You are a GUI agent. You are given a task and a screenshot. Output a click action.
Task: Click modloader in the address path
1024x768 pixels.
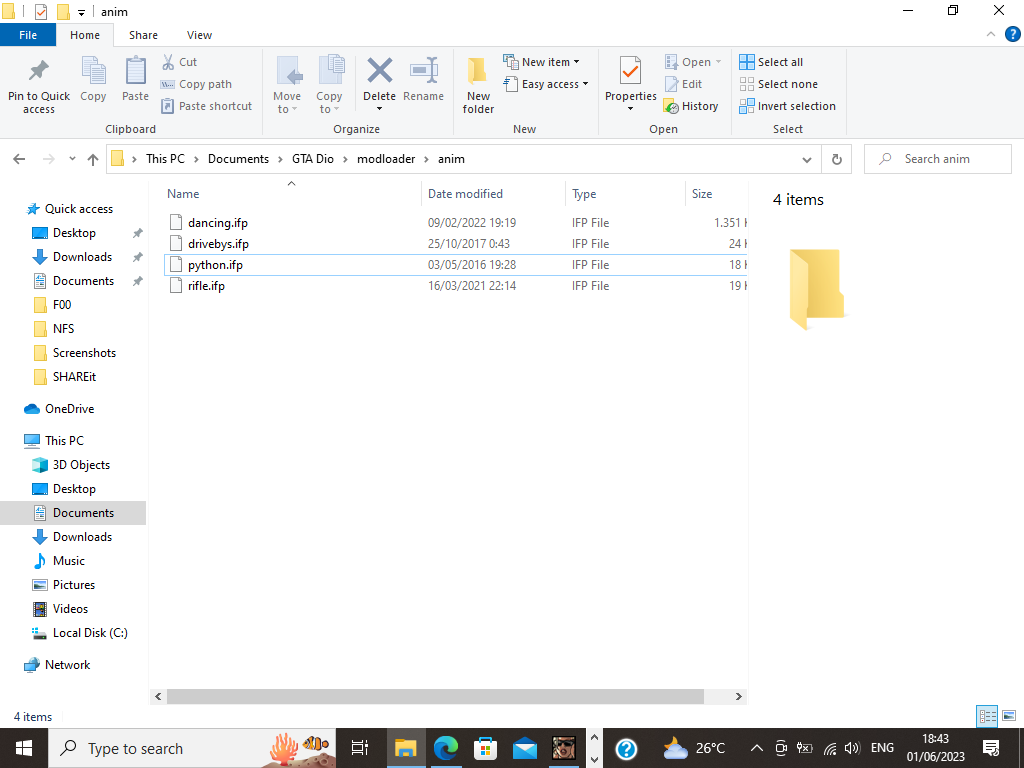[x=386, y=159]
